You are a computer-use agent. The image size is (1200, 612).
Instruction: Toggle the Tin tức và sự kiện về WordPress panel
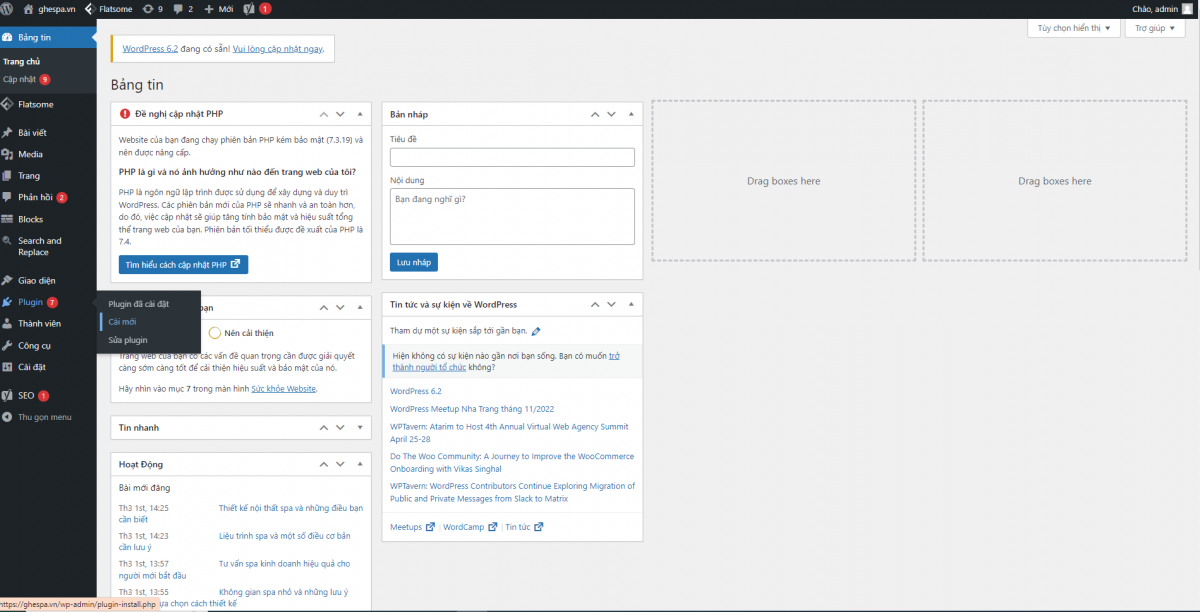[x=631, y=304]
